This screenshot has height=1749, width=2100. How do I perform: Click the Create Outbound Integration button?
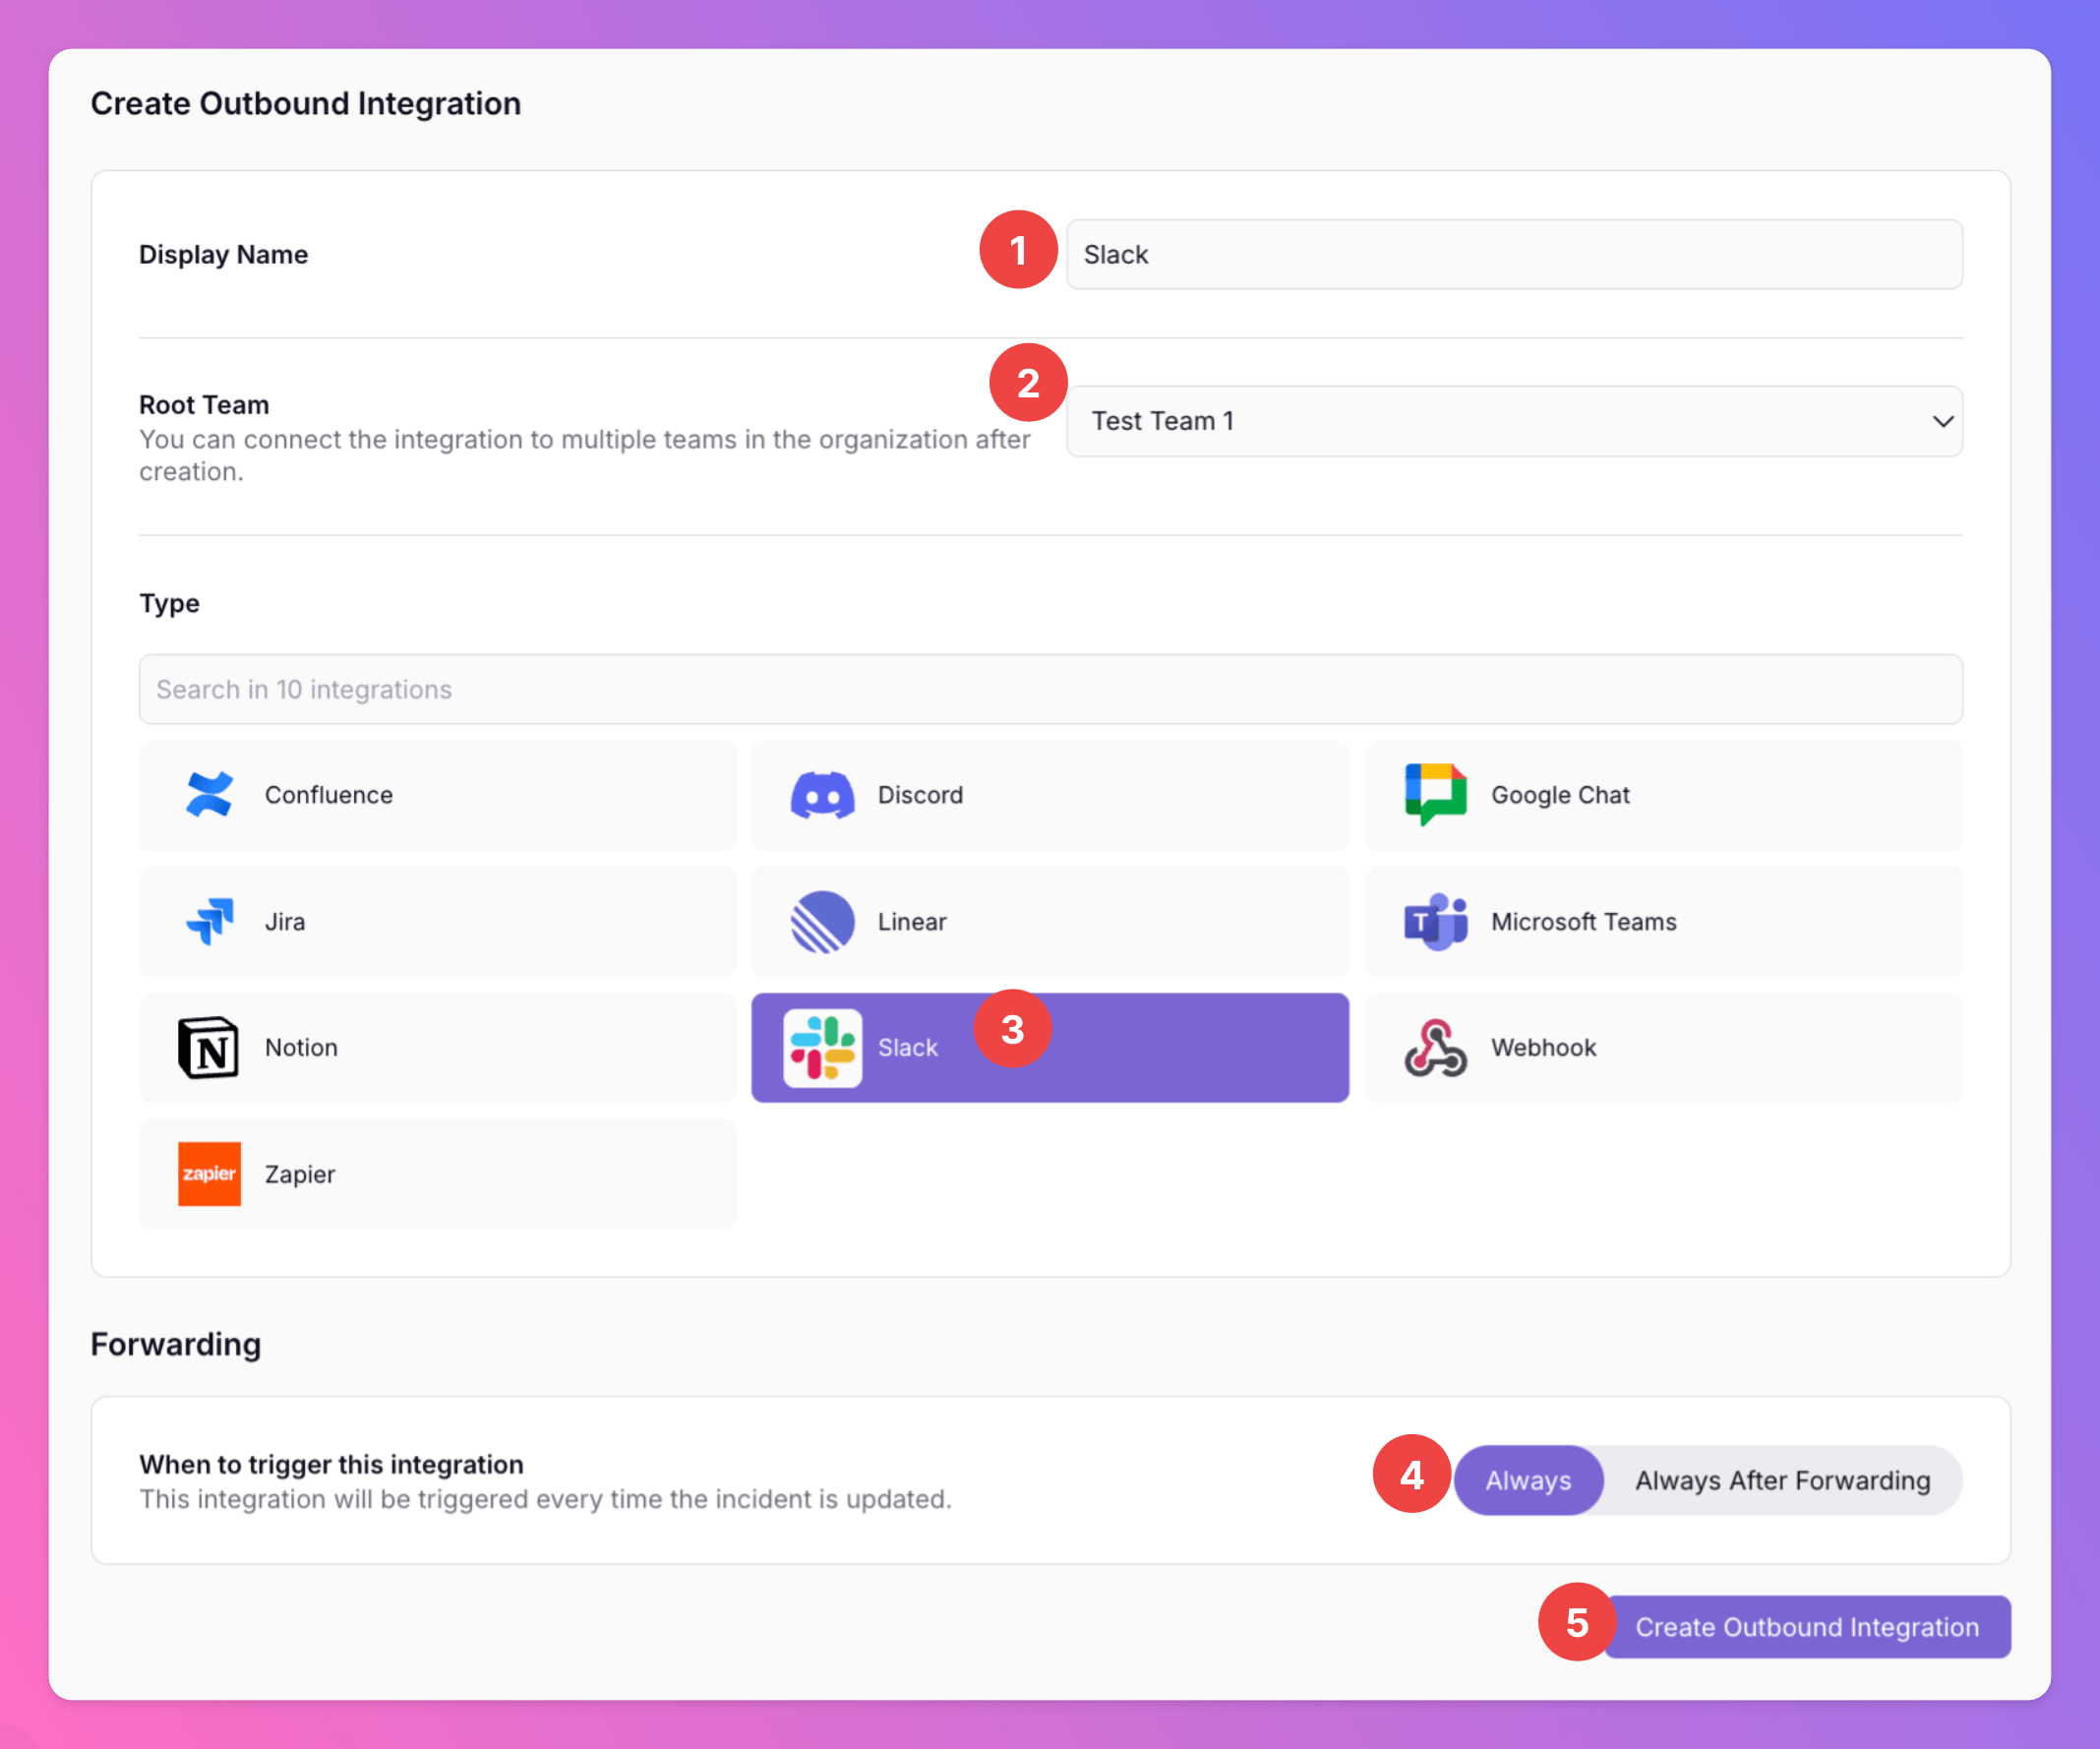click(x=1806, y=1627)
